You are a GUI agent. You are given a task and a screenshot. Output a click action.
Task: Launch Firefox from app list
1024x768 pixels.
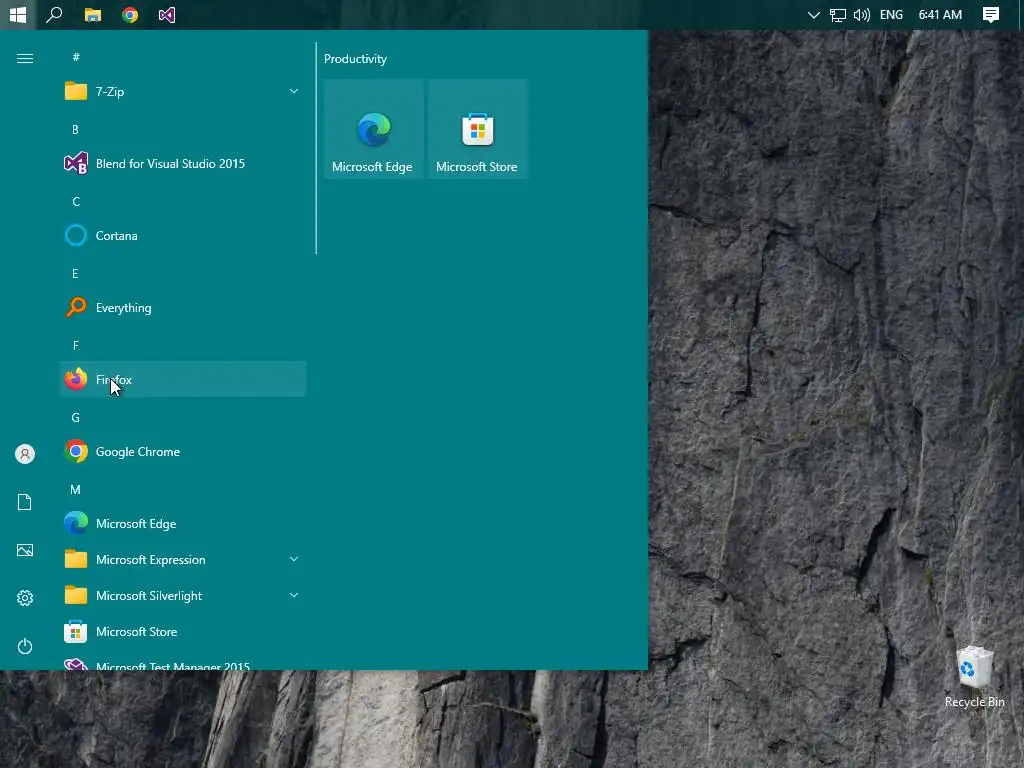coord(183,379)
